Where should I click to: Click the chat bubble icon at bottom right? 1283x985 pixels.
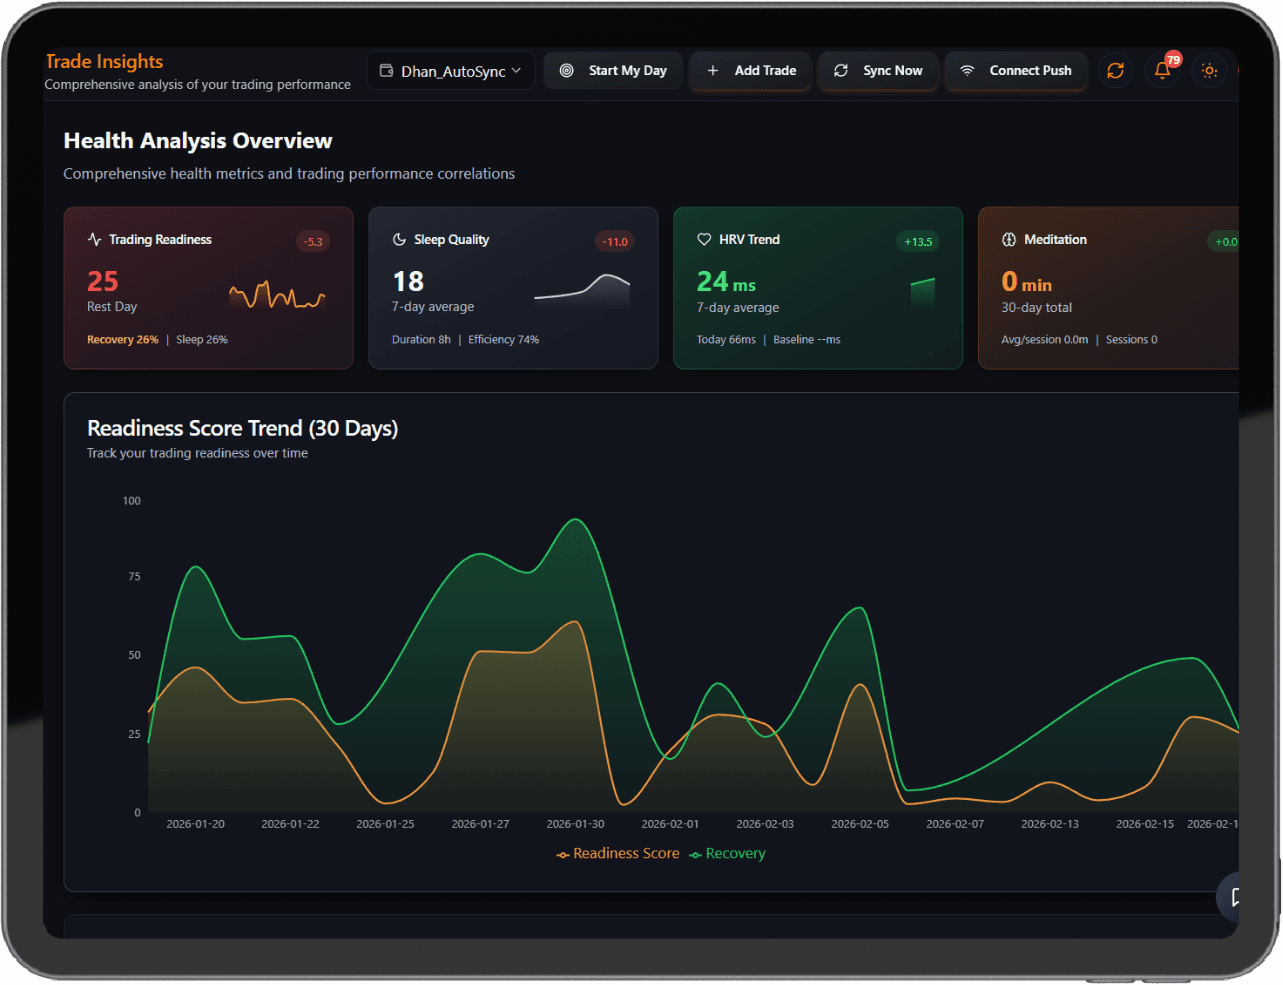[1235, 897]
